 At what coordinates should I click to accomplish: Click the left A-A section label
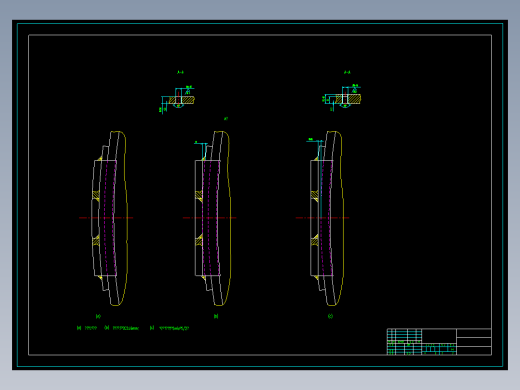coord(180,72)
